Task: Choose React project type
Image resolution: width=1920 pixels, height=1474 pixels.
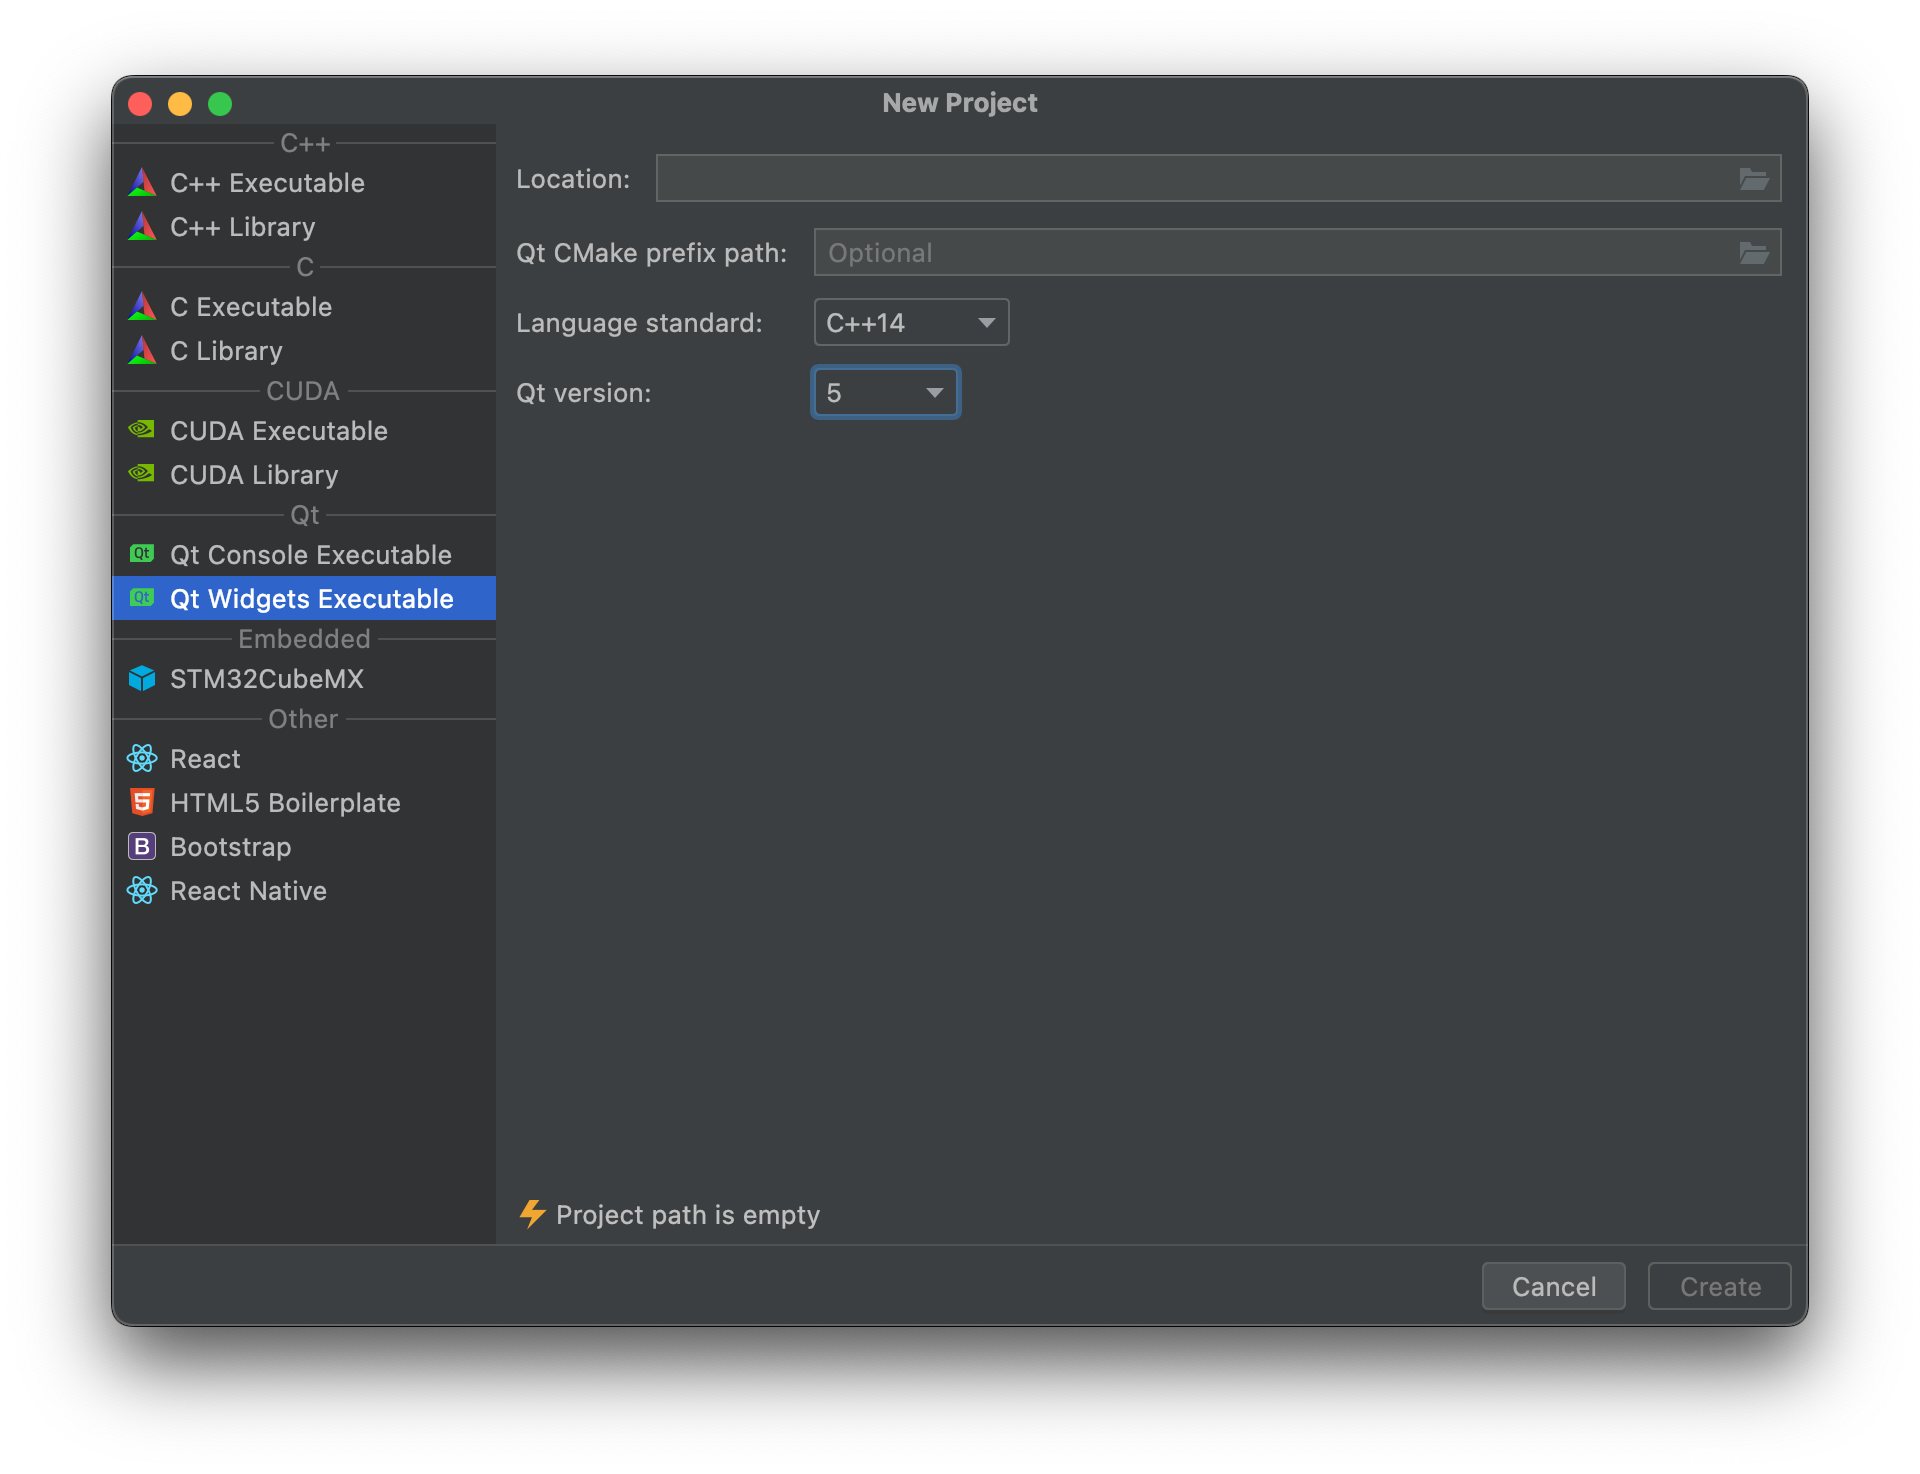Action: tap(304, 759)
